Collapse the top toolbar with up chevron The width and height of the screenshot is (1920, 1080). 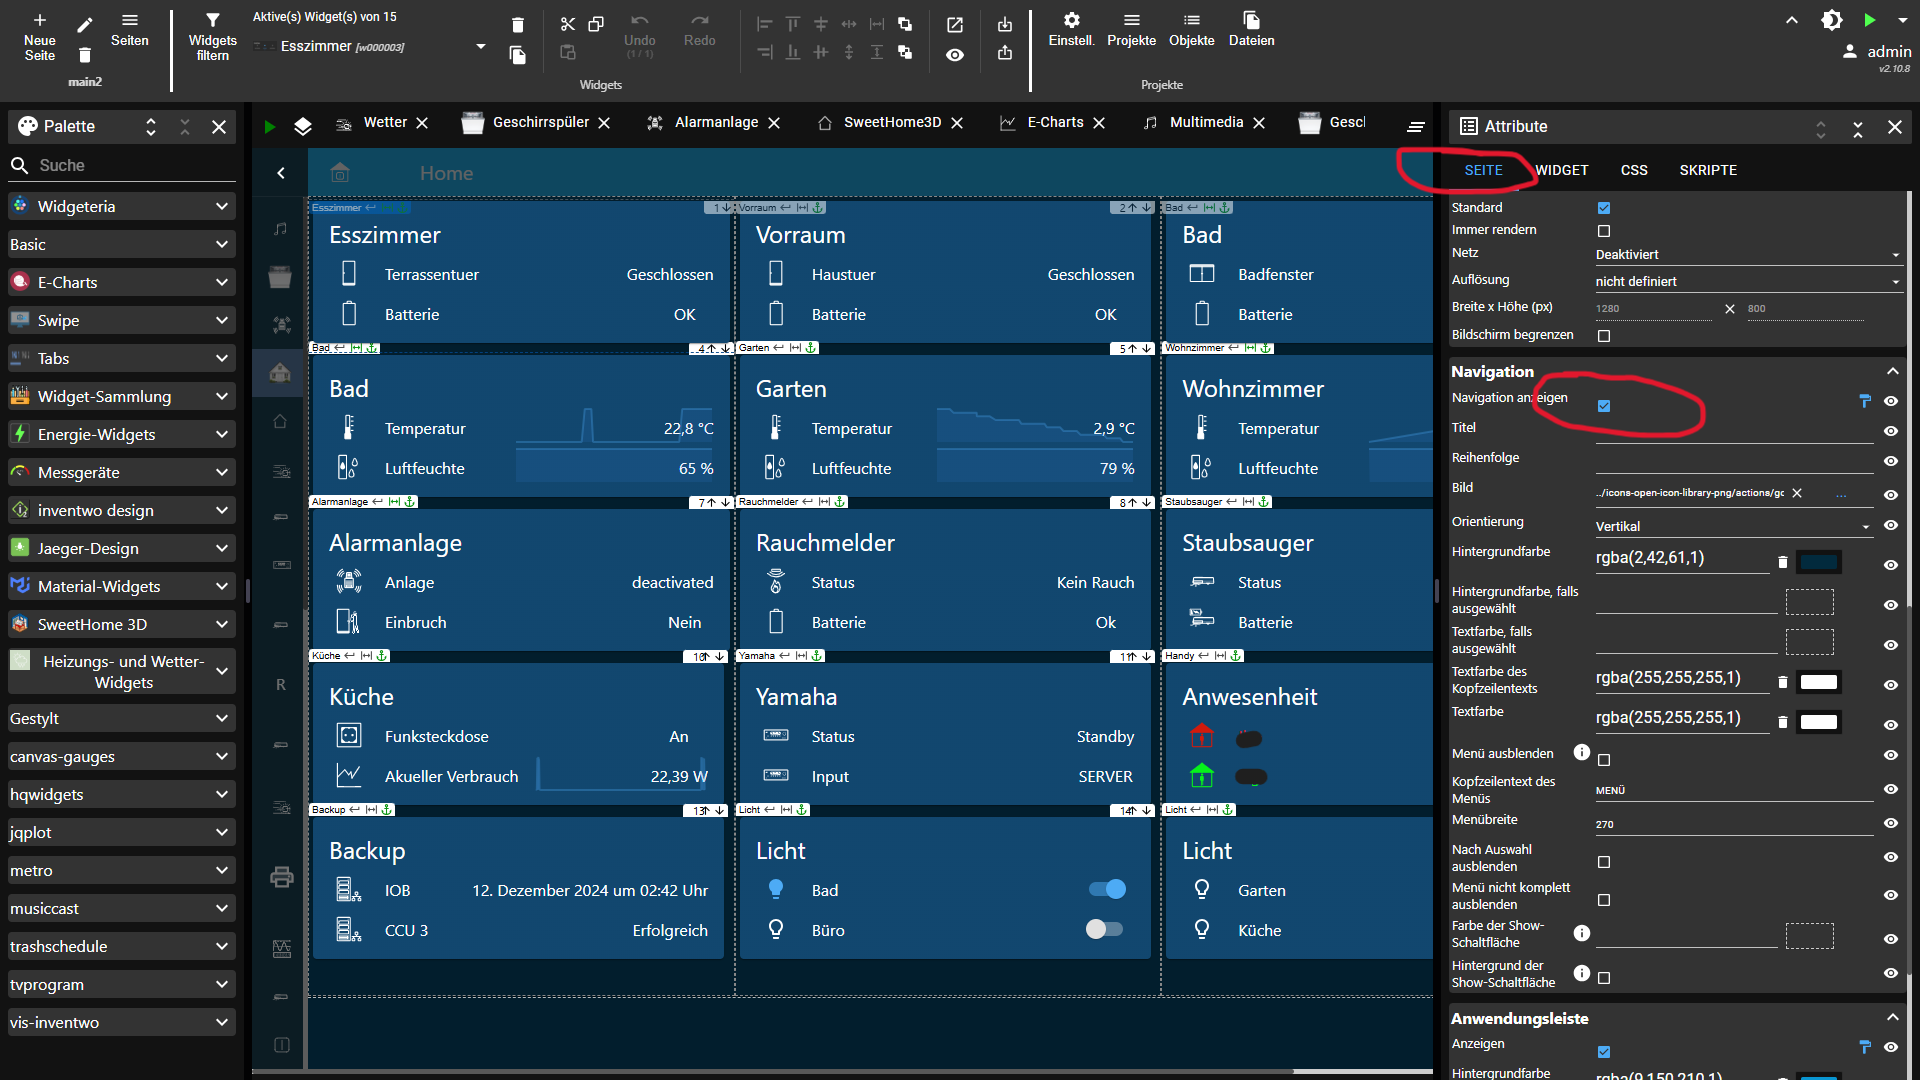tap(1792, 20)
